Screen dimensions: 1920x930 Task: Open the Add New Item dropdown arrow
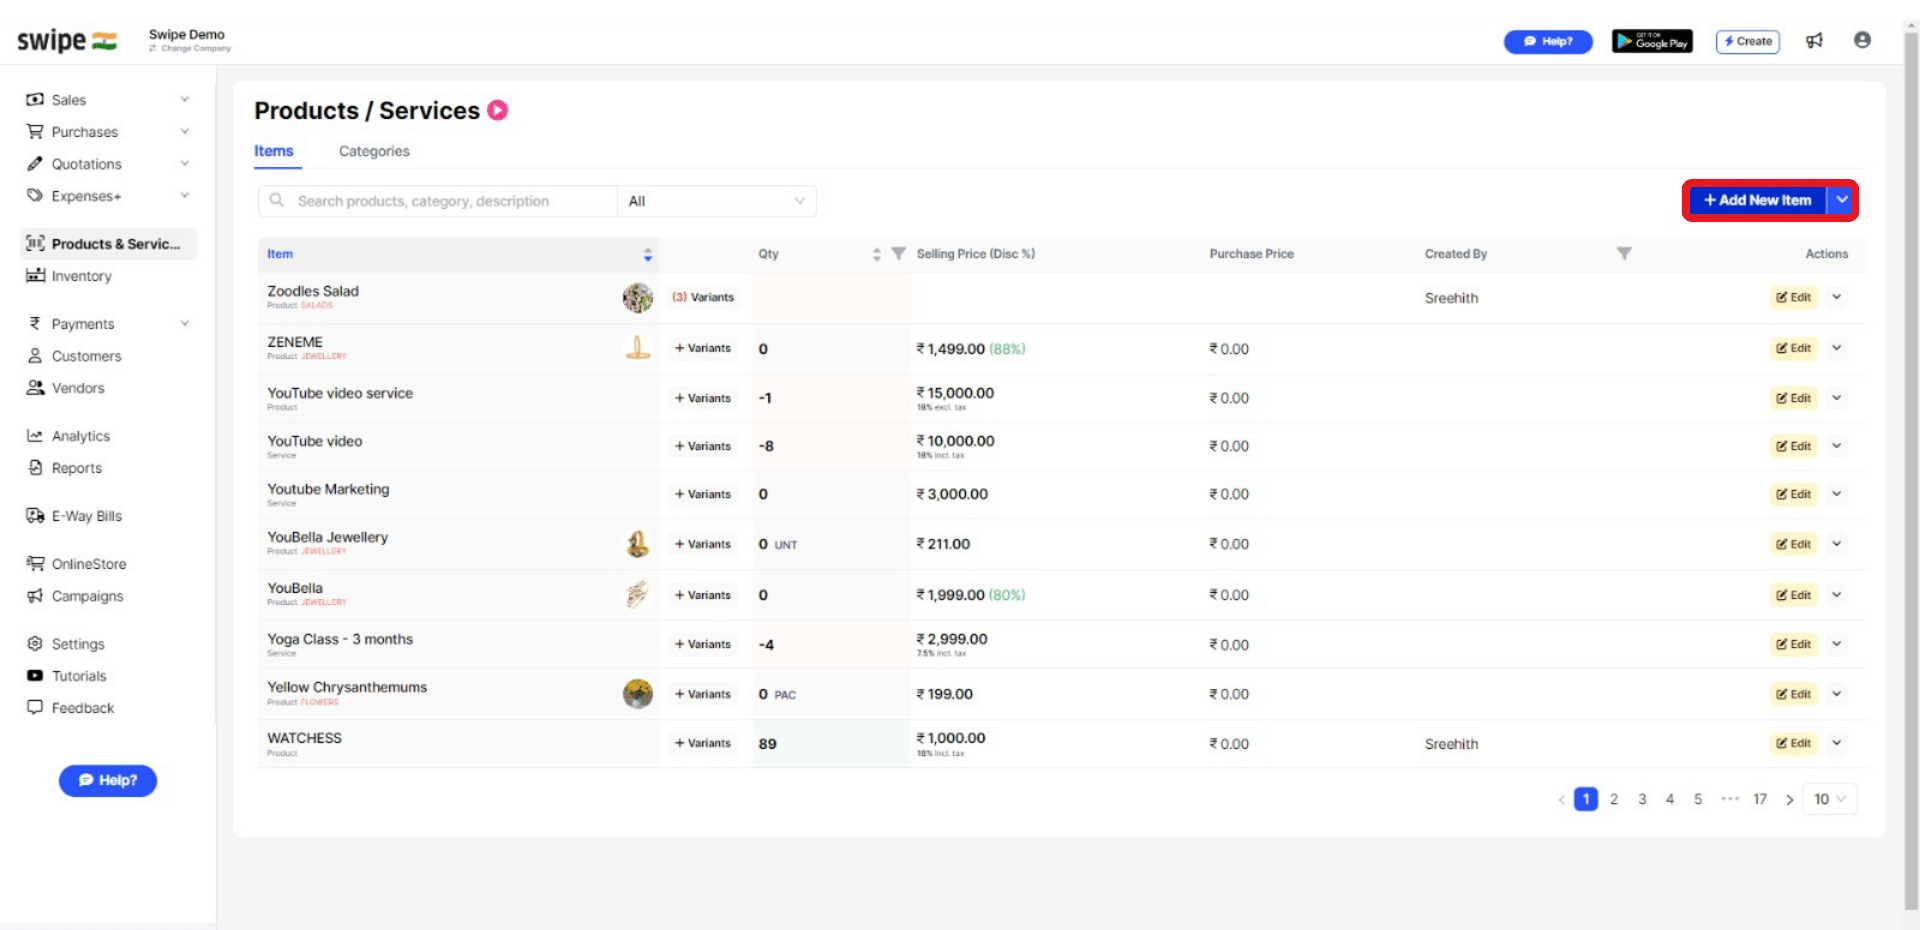pos(1842,200)
